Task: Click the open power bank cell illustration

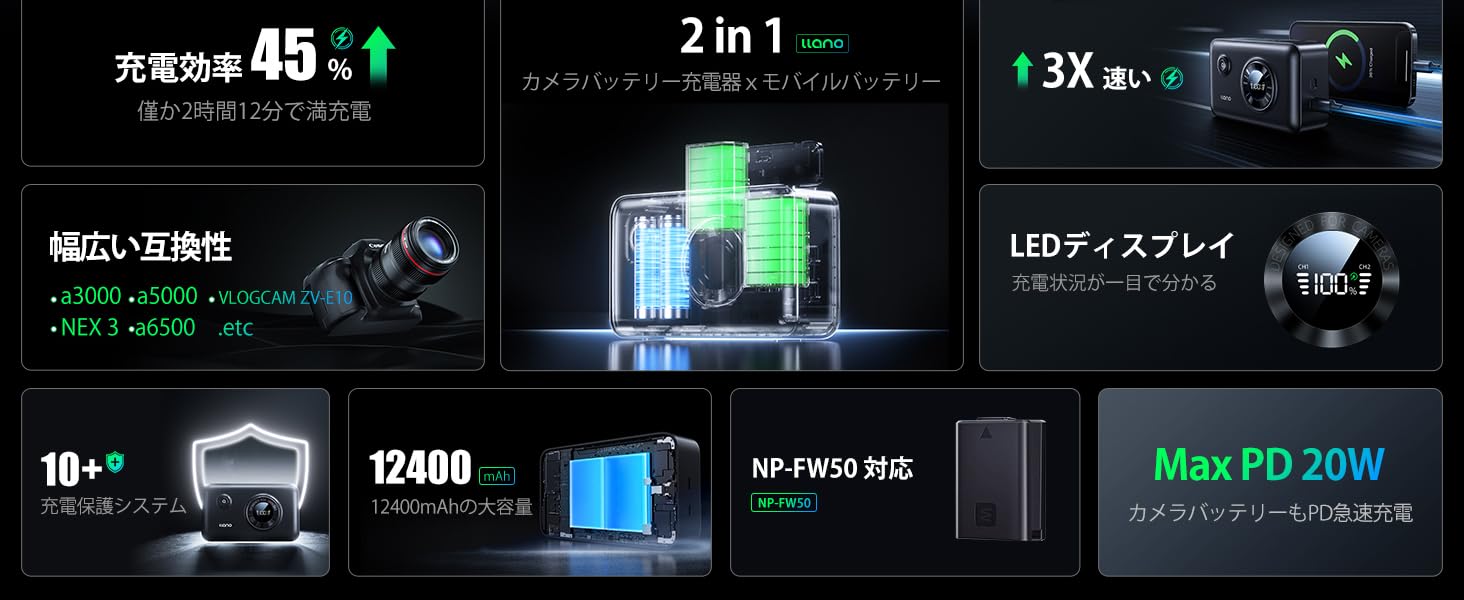Action: point(616,497)
